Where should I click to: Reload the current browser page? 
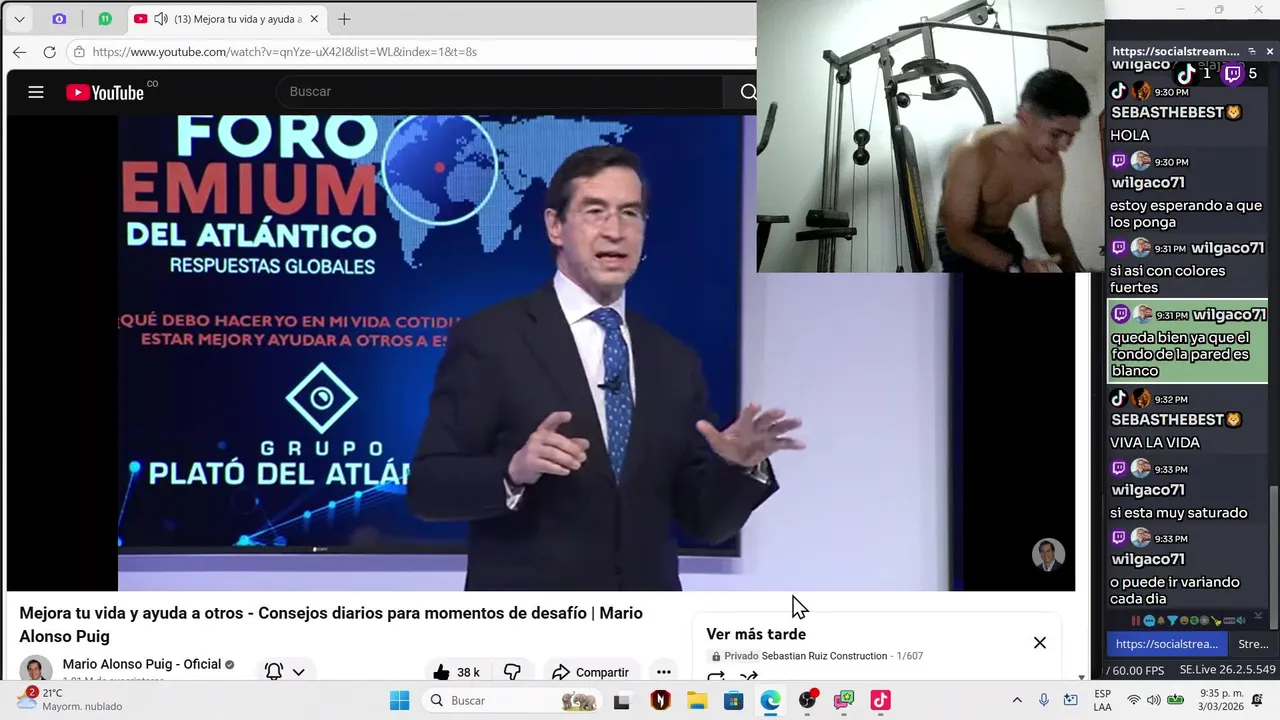pos(49,52)
